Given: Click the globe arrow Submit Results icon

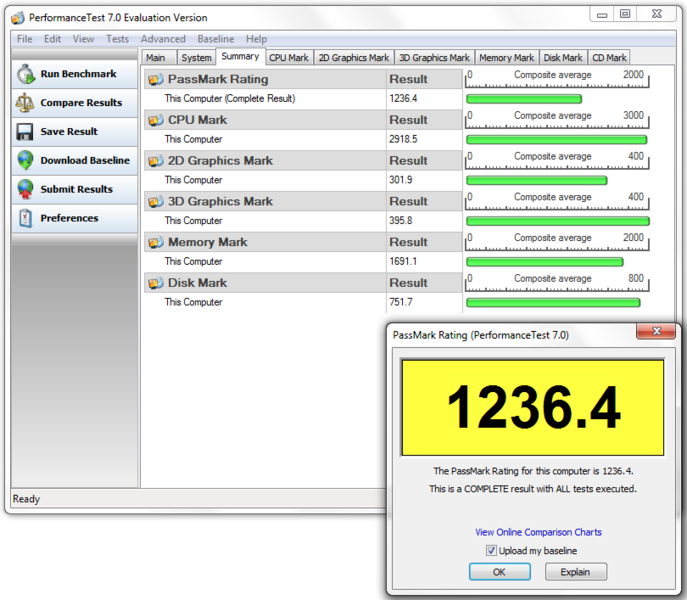Looking at the screenshot, I should (x=25, y=189).
